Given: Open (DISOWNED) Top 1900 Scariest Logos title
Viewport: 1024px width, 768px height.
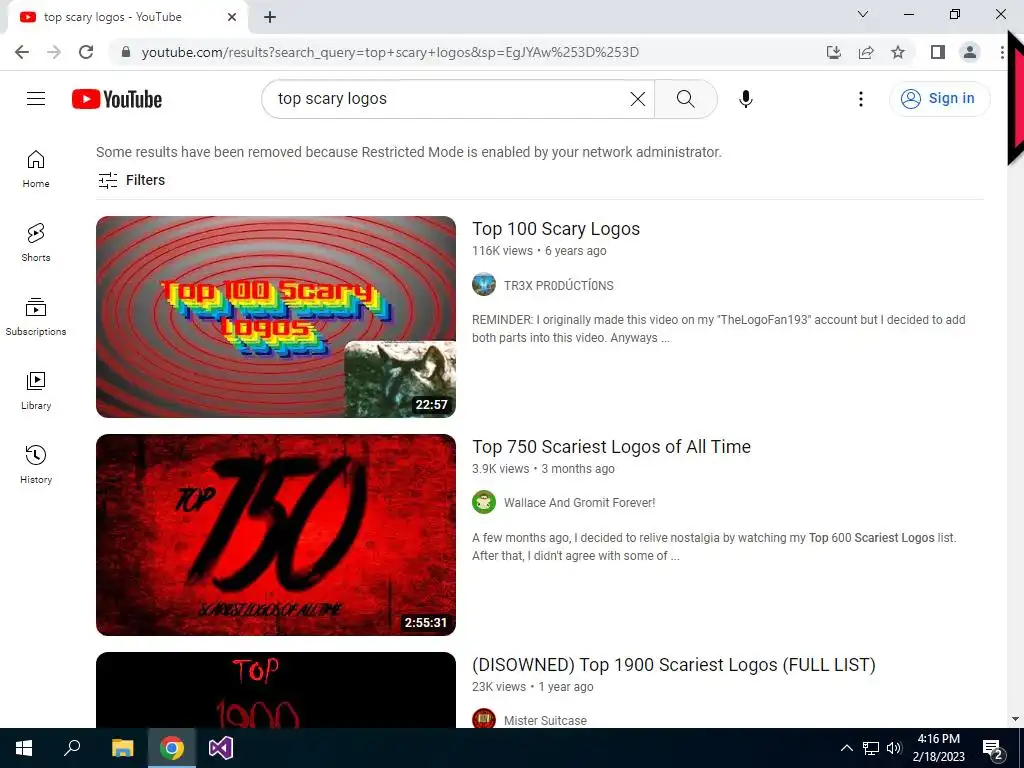Looking at the screenshot, I should (x=674, y=665).
